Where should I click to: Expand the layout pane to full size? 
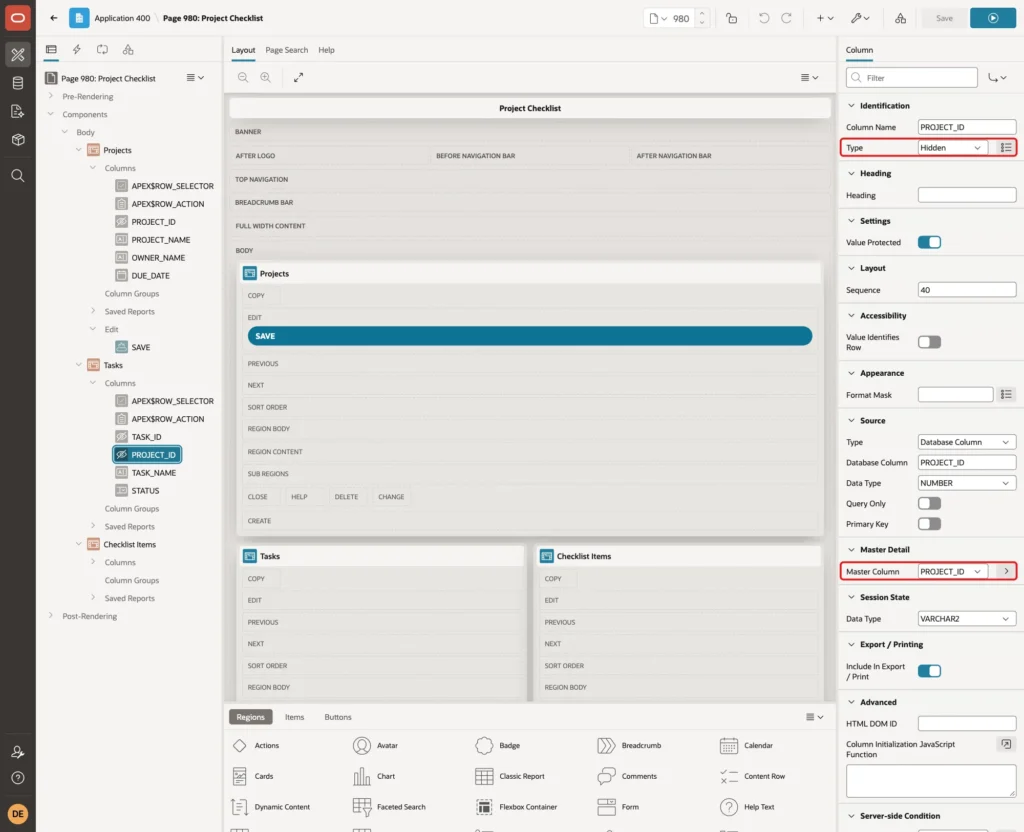point(298,77)
